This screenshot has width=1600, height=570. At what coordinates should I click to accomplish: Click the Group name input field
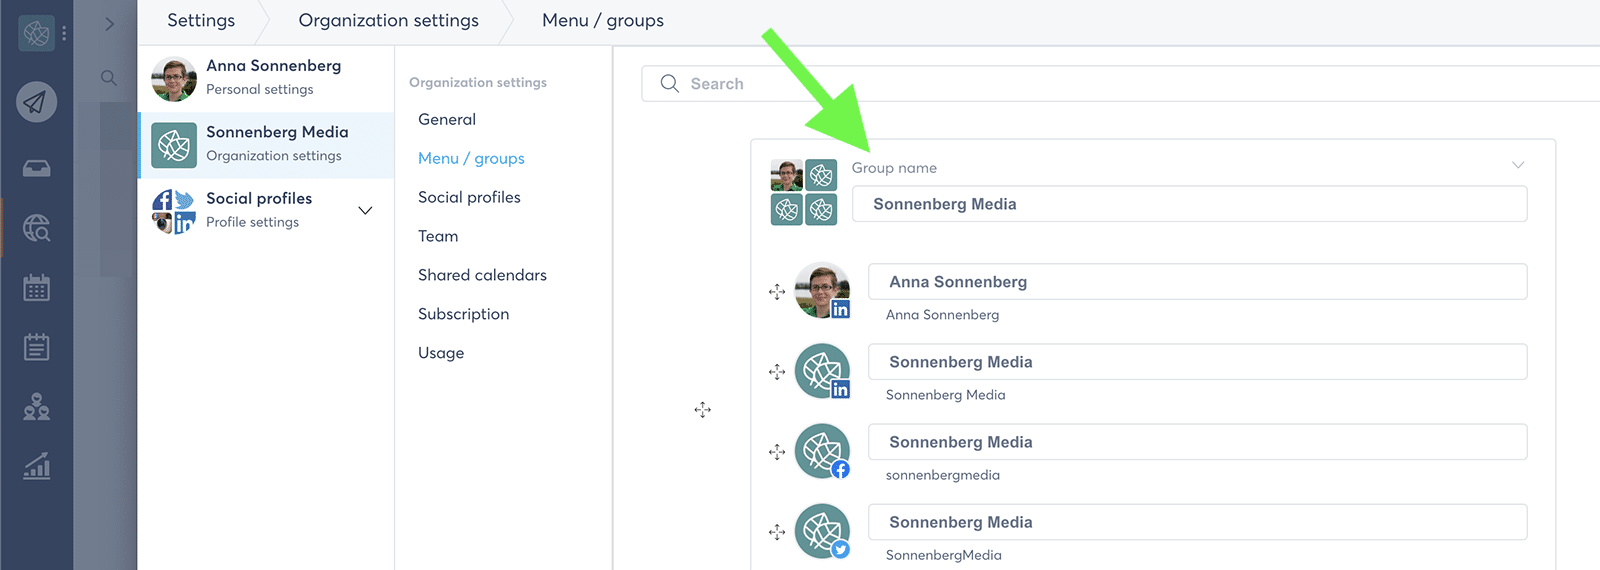tap(1189, 204)
